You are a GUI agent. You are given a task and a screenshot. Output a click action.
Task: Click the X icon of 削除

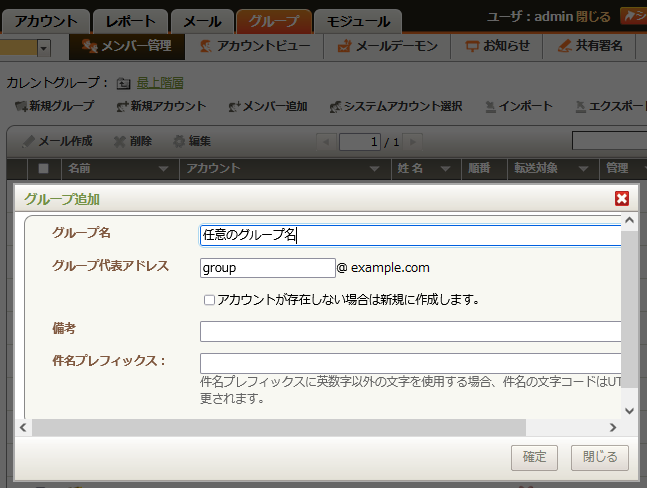(x=119, y=142)
